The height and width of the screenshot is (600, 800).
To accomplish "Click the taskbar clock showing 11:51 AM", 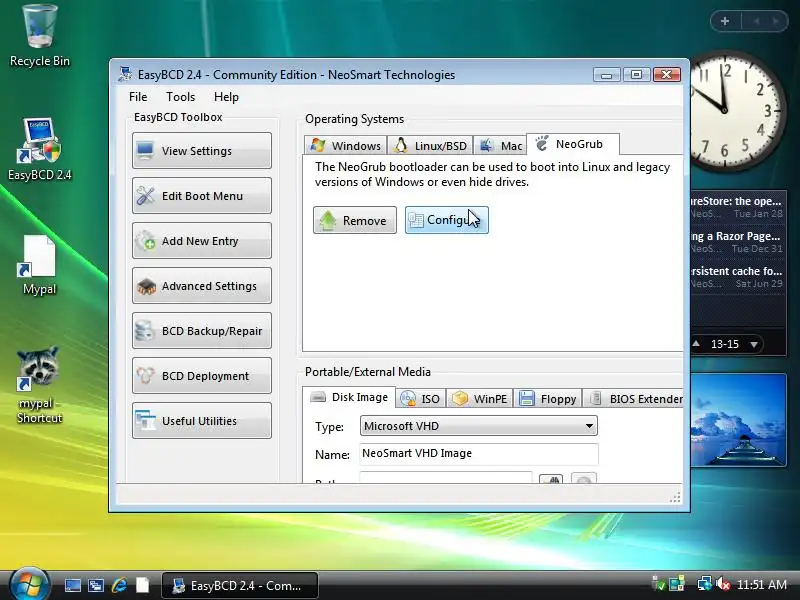I will pyautogui.click(x=762, y=585).
